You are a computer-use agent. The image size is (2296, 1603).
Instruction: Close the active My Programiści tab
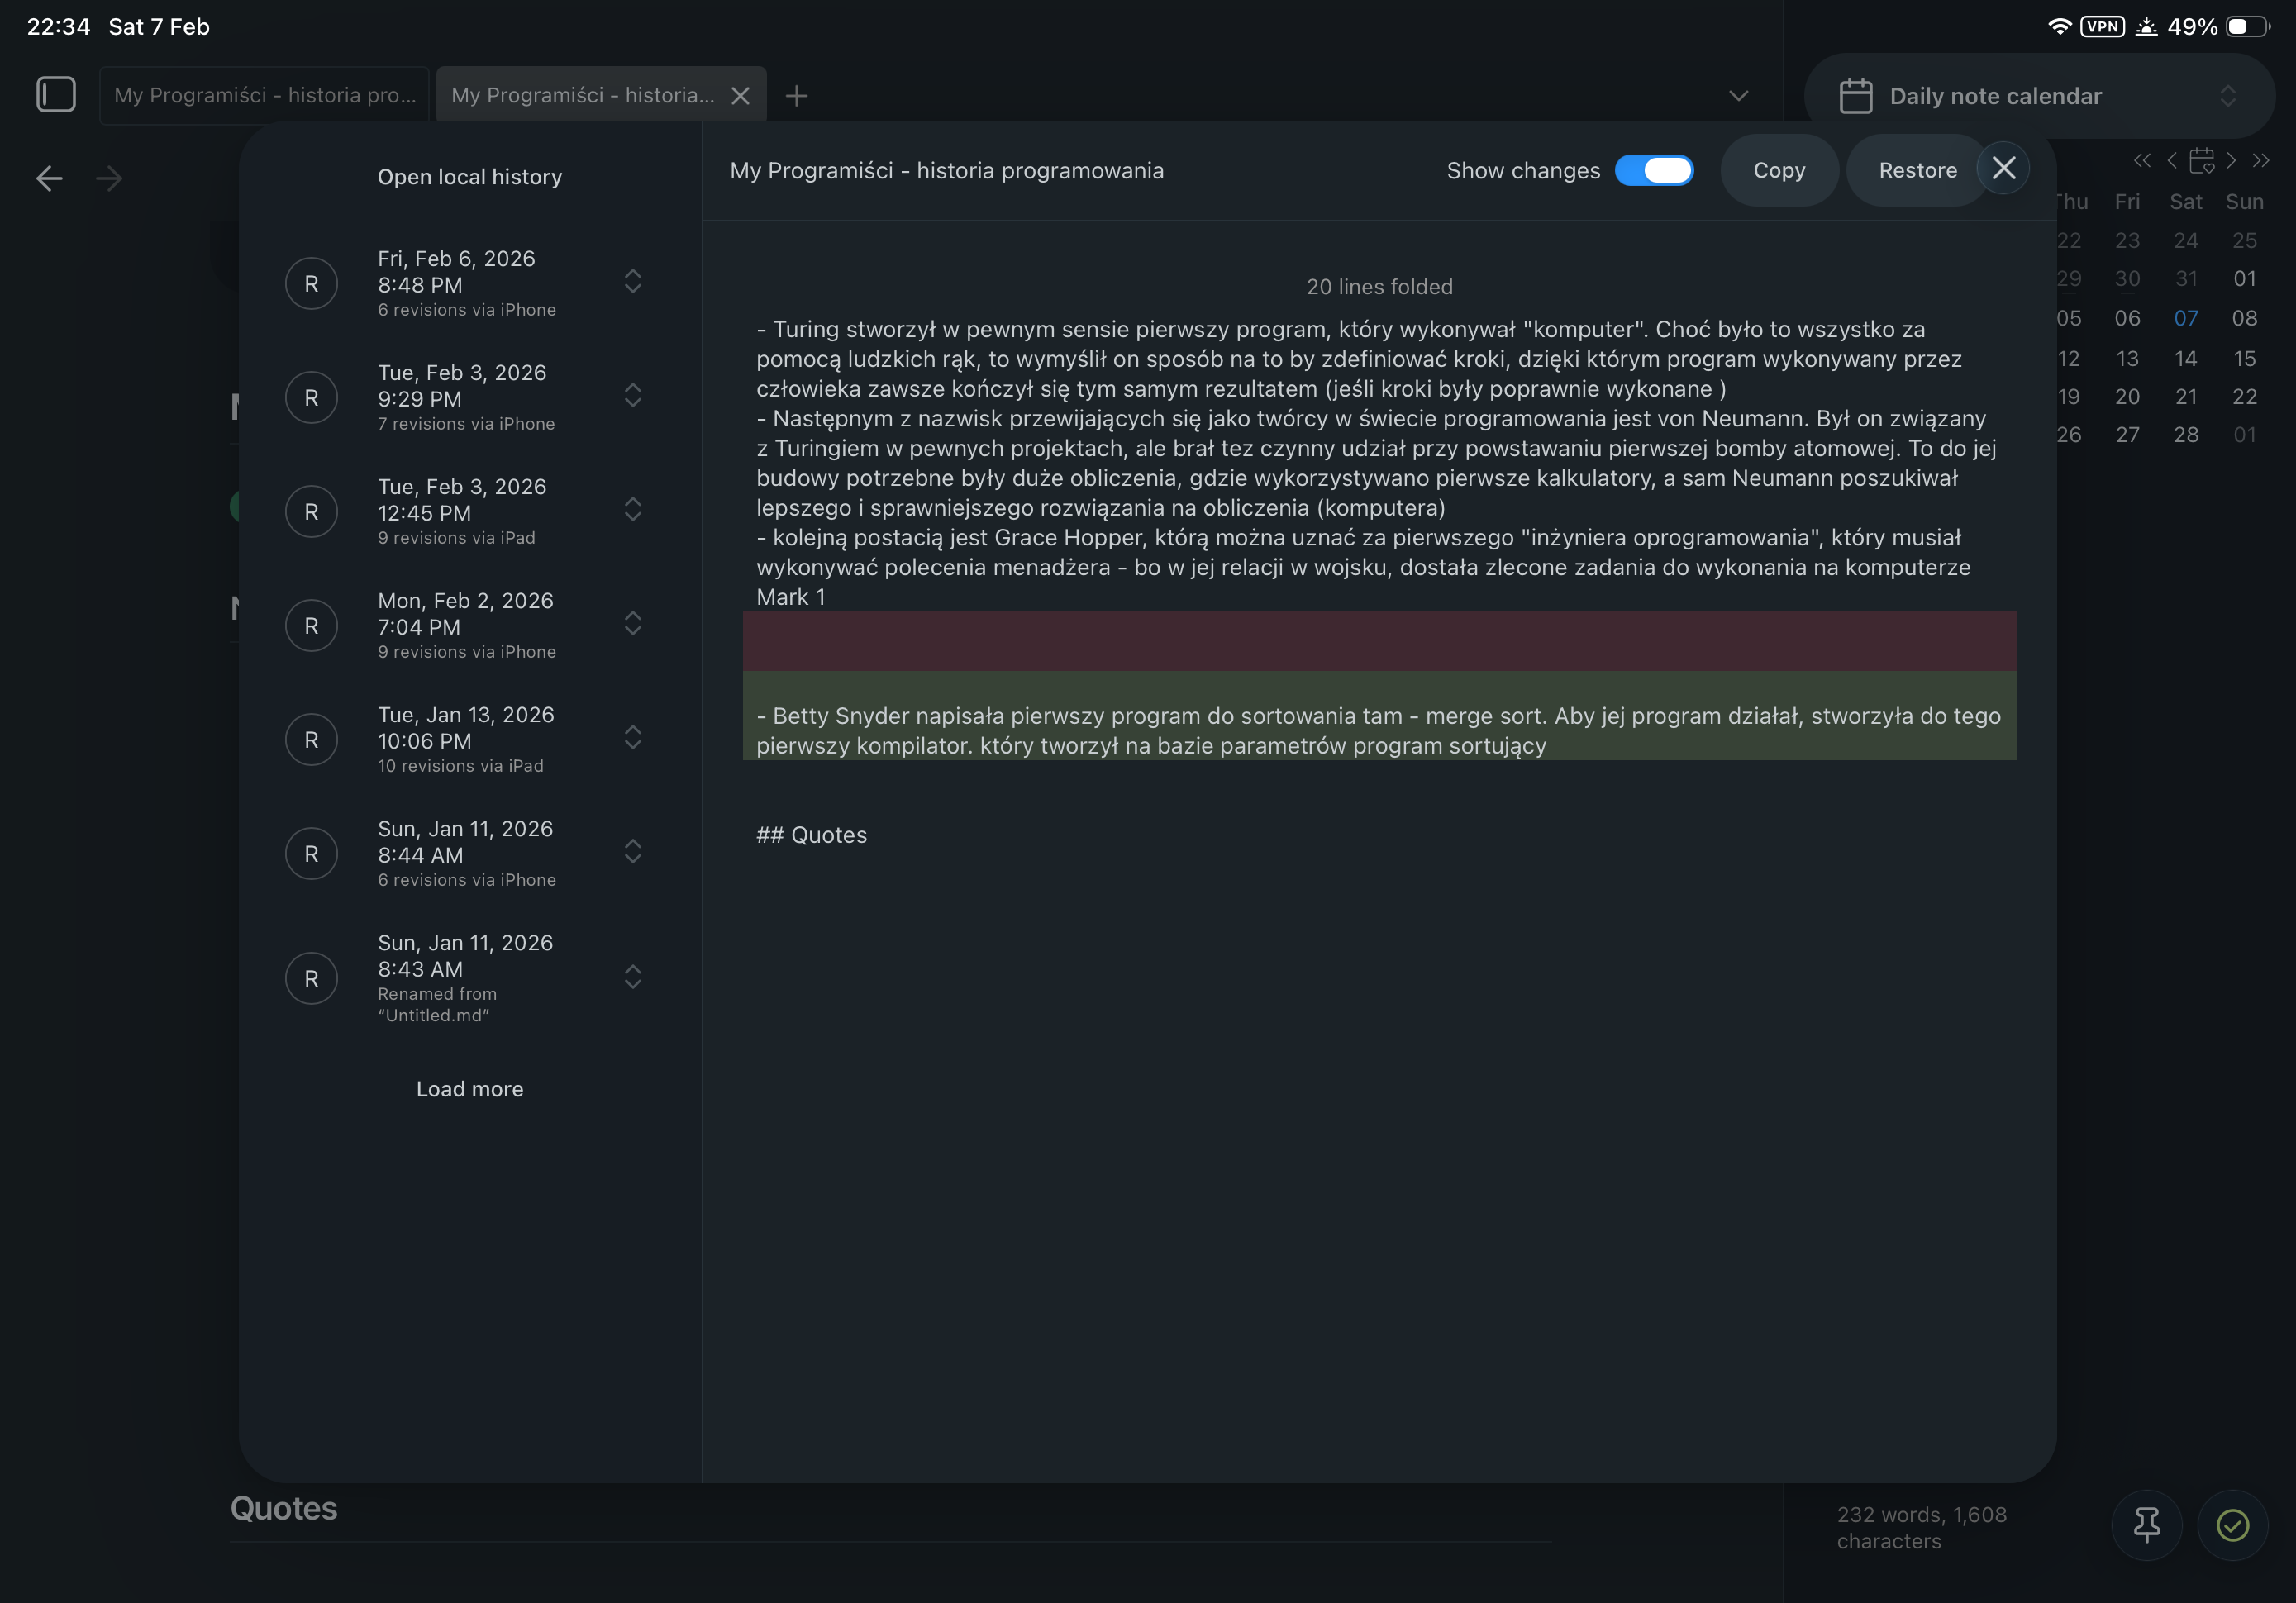(740, 96)
